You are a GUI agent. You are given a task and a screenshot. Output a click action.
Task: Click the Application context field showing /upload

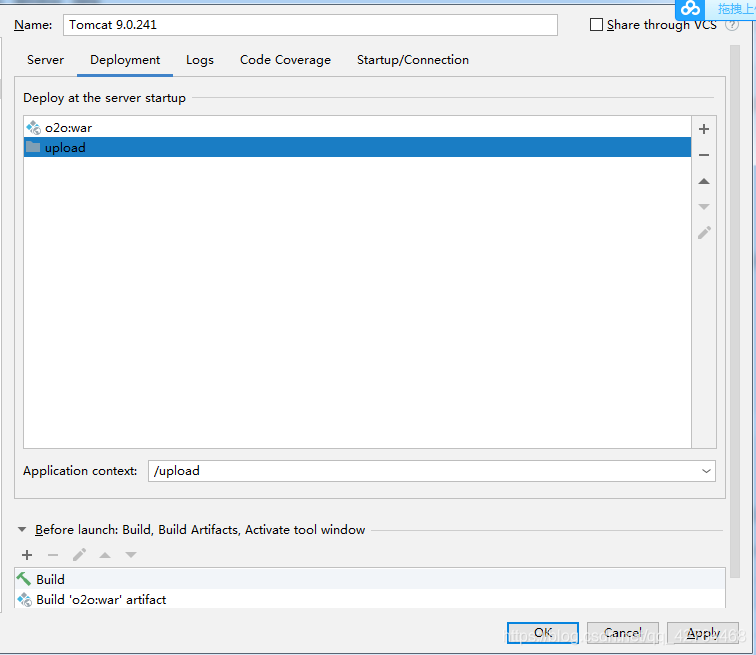432,471
